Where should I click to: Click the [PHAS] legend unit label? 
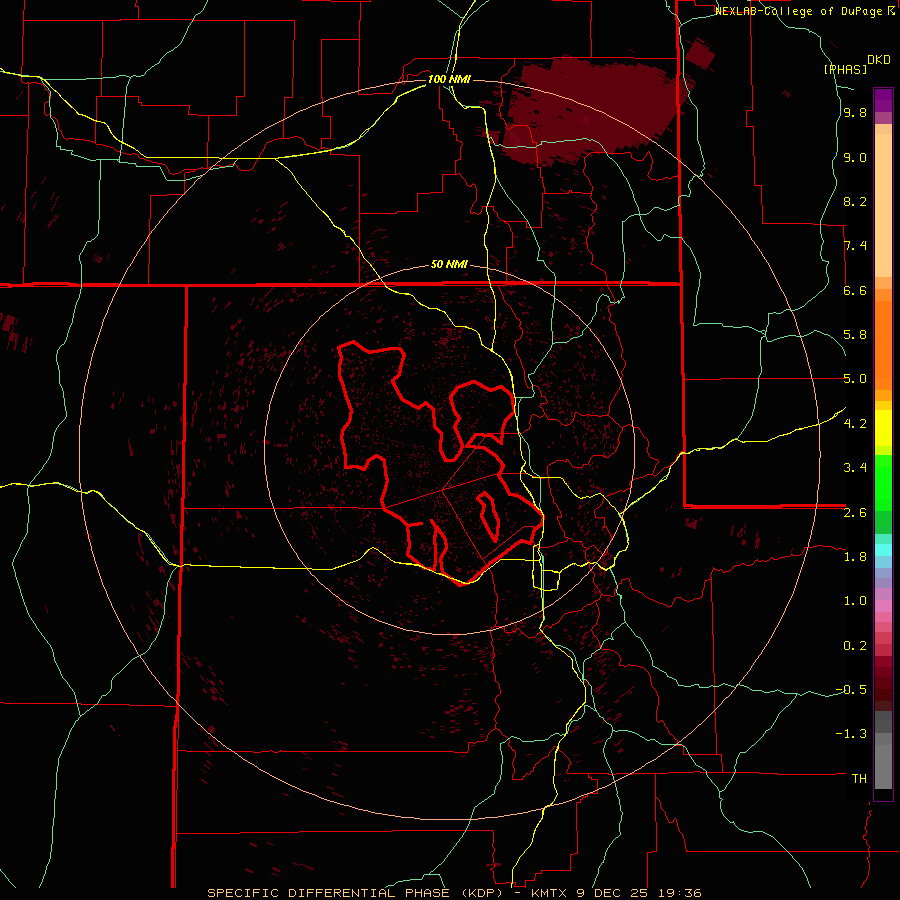[x=845, y=69]
